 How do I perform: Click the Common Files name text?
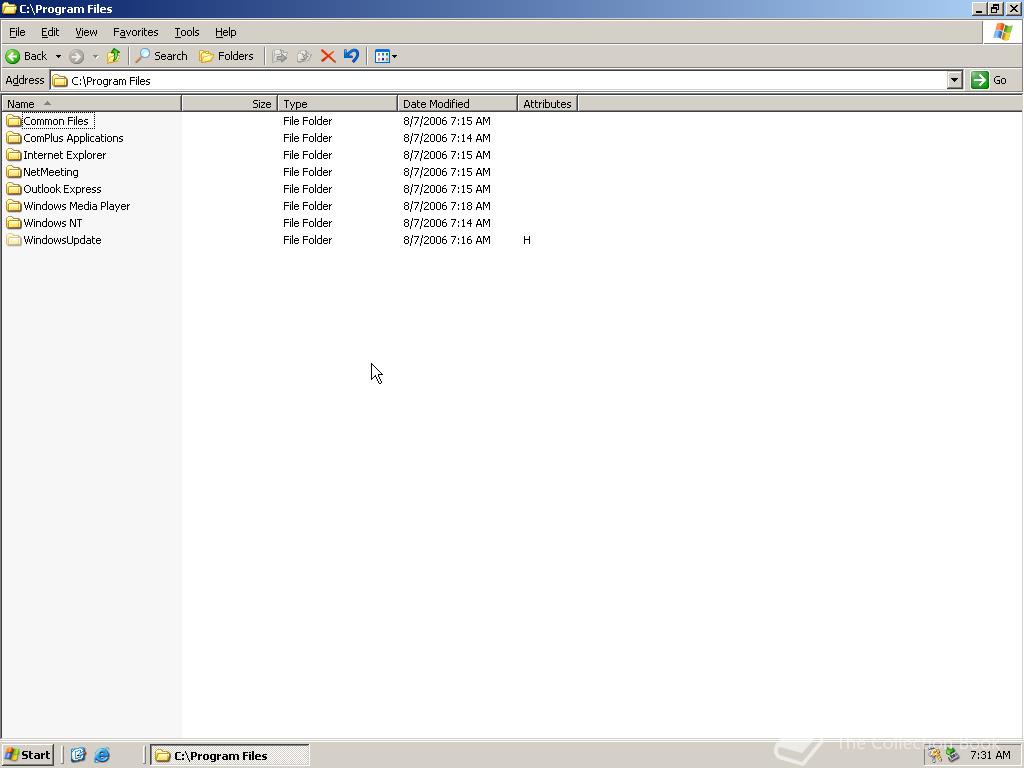coord(56,121)
